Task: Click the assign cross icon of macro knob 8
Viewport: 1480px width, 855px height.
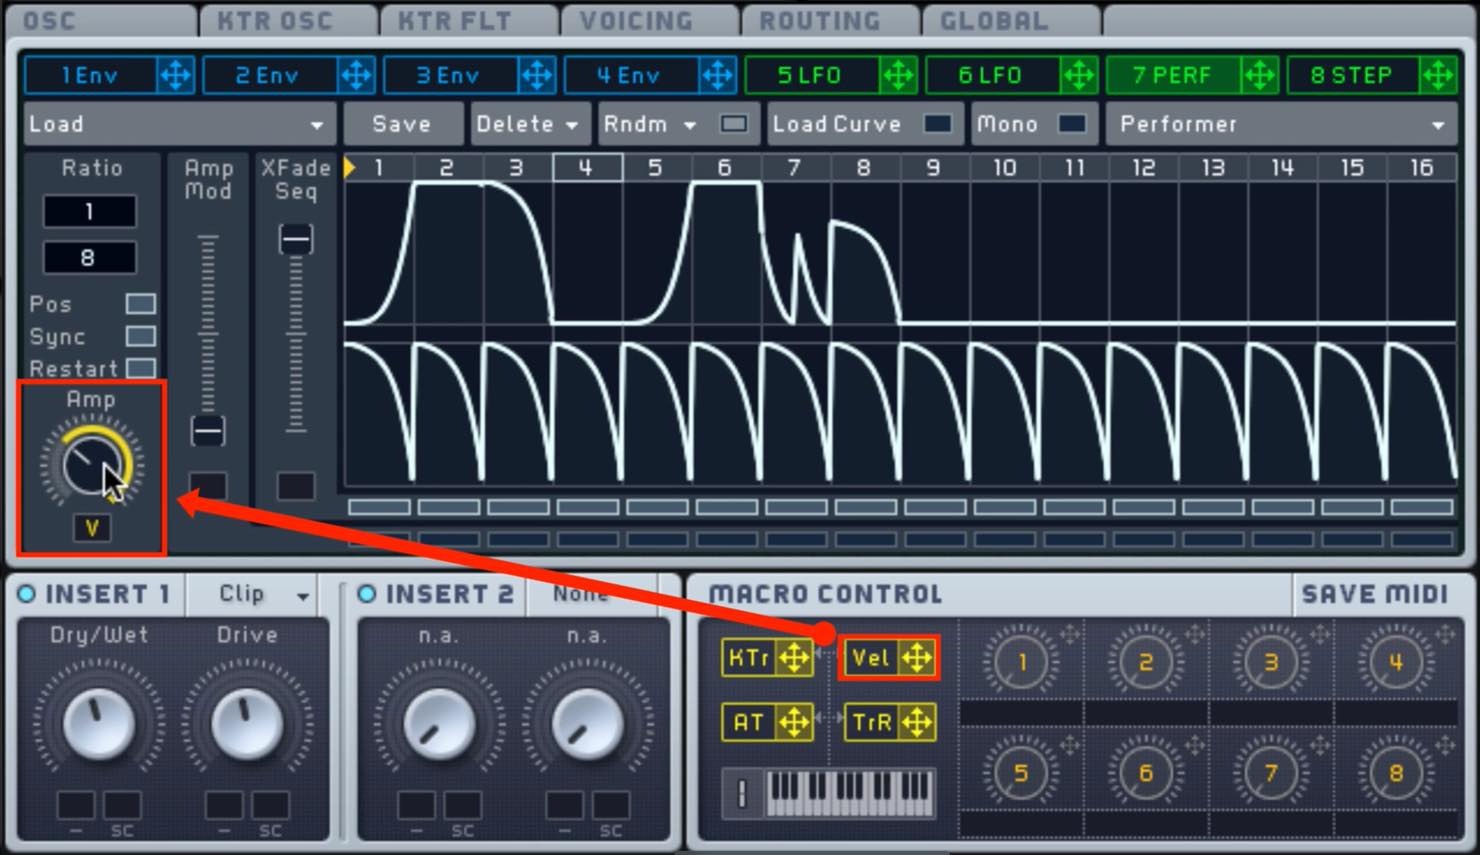Action: tap(1445, 744)
